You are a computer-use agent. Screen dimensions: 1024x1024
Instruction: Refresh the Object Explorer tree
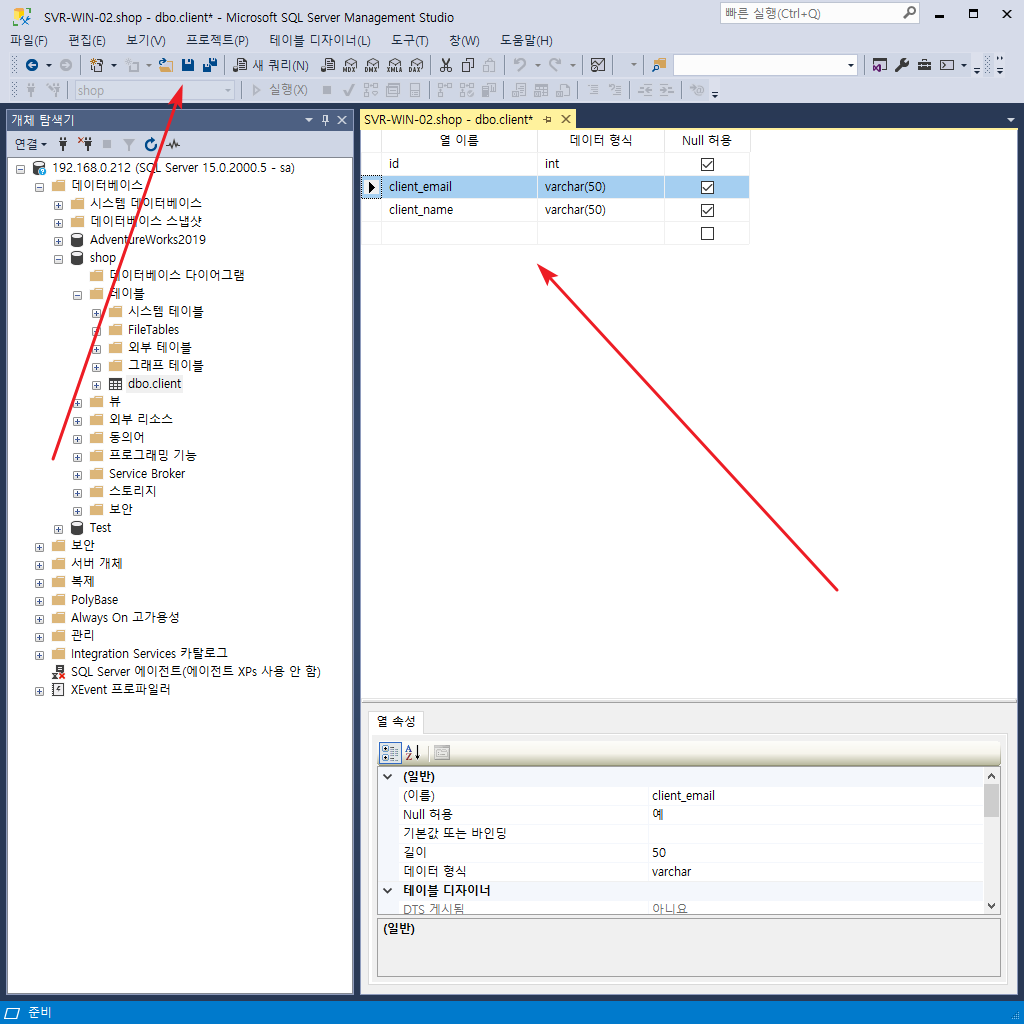pos(151,144)
